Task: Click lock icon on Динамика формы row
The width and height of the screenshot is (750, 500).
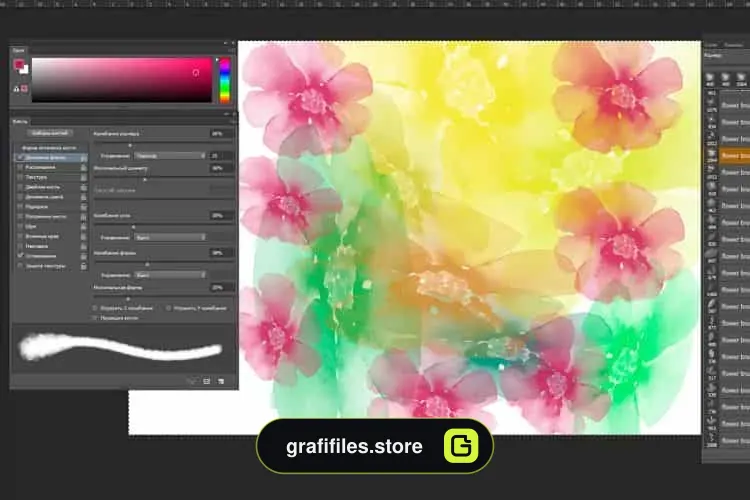Action: (x=84, y=157)
